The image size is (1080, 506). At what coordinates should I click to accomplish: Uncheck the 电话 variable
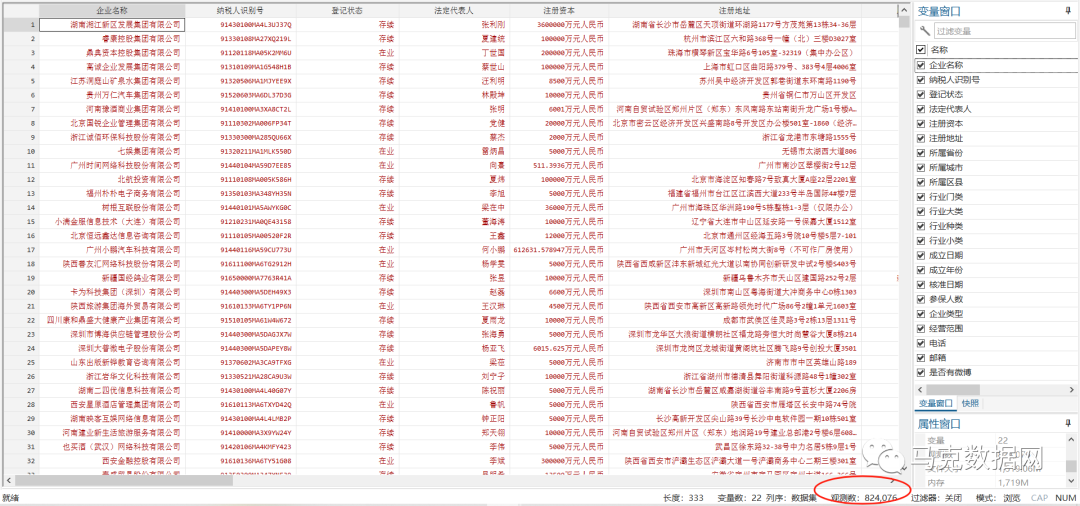[921, 343]
